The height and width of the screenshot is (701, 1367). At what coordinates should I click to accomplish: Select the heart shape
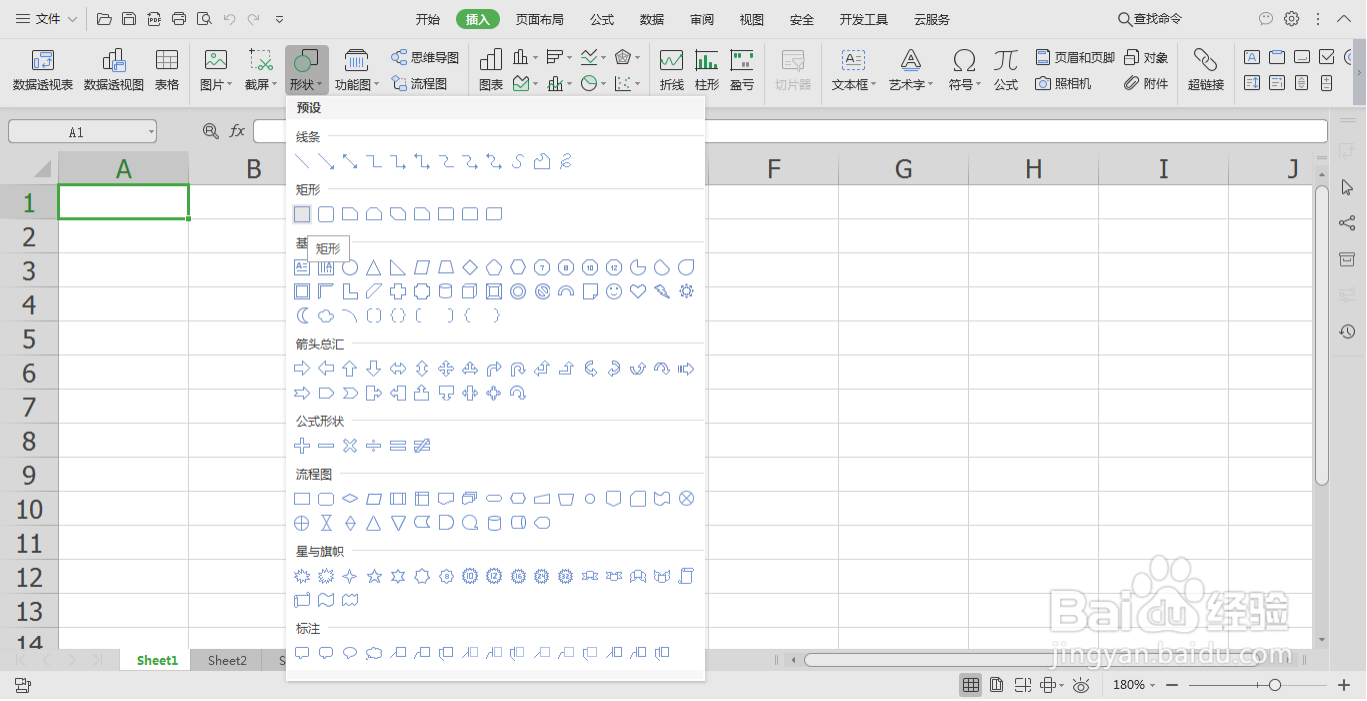pos(638,291)
